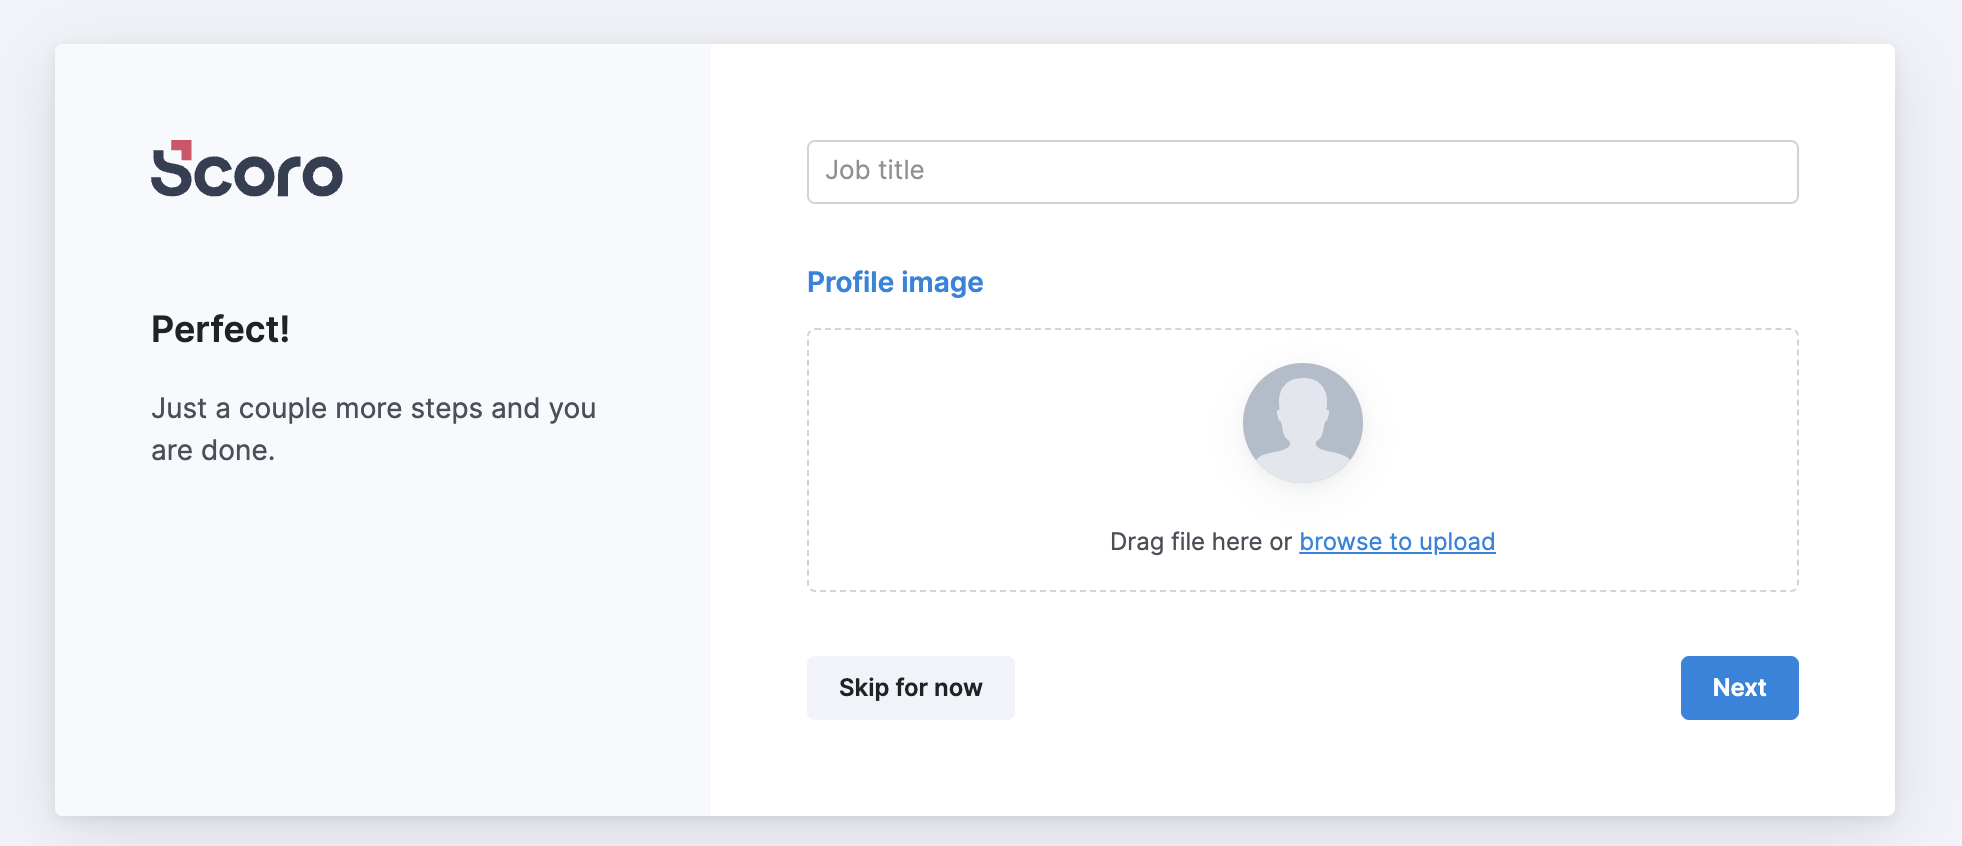
Task: Click the Scoro logo
Action: [247, 168]
